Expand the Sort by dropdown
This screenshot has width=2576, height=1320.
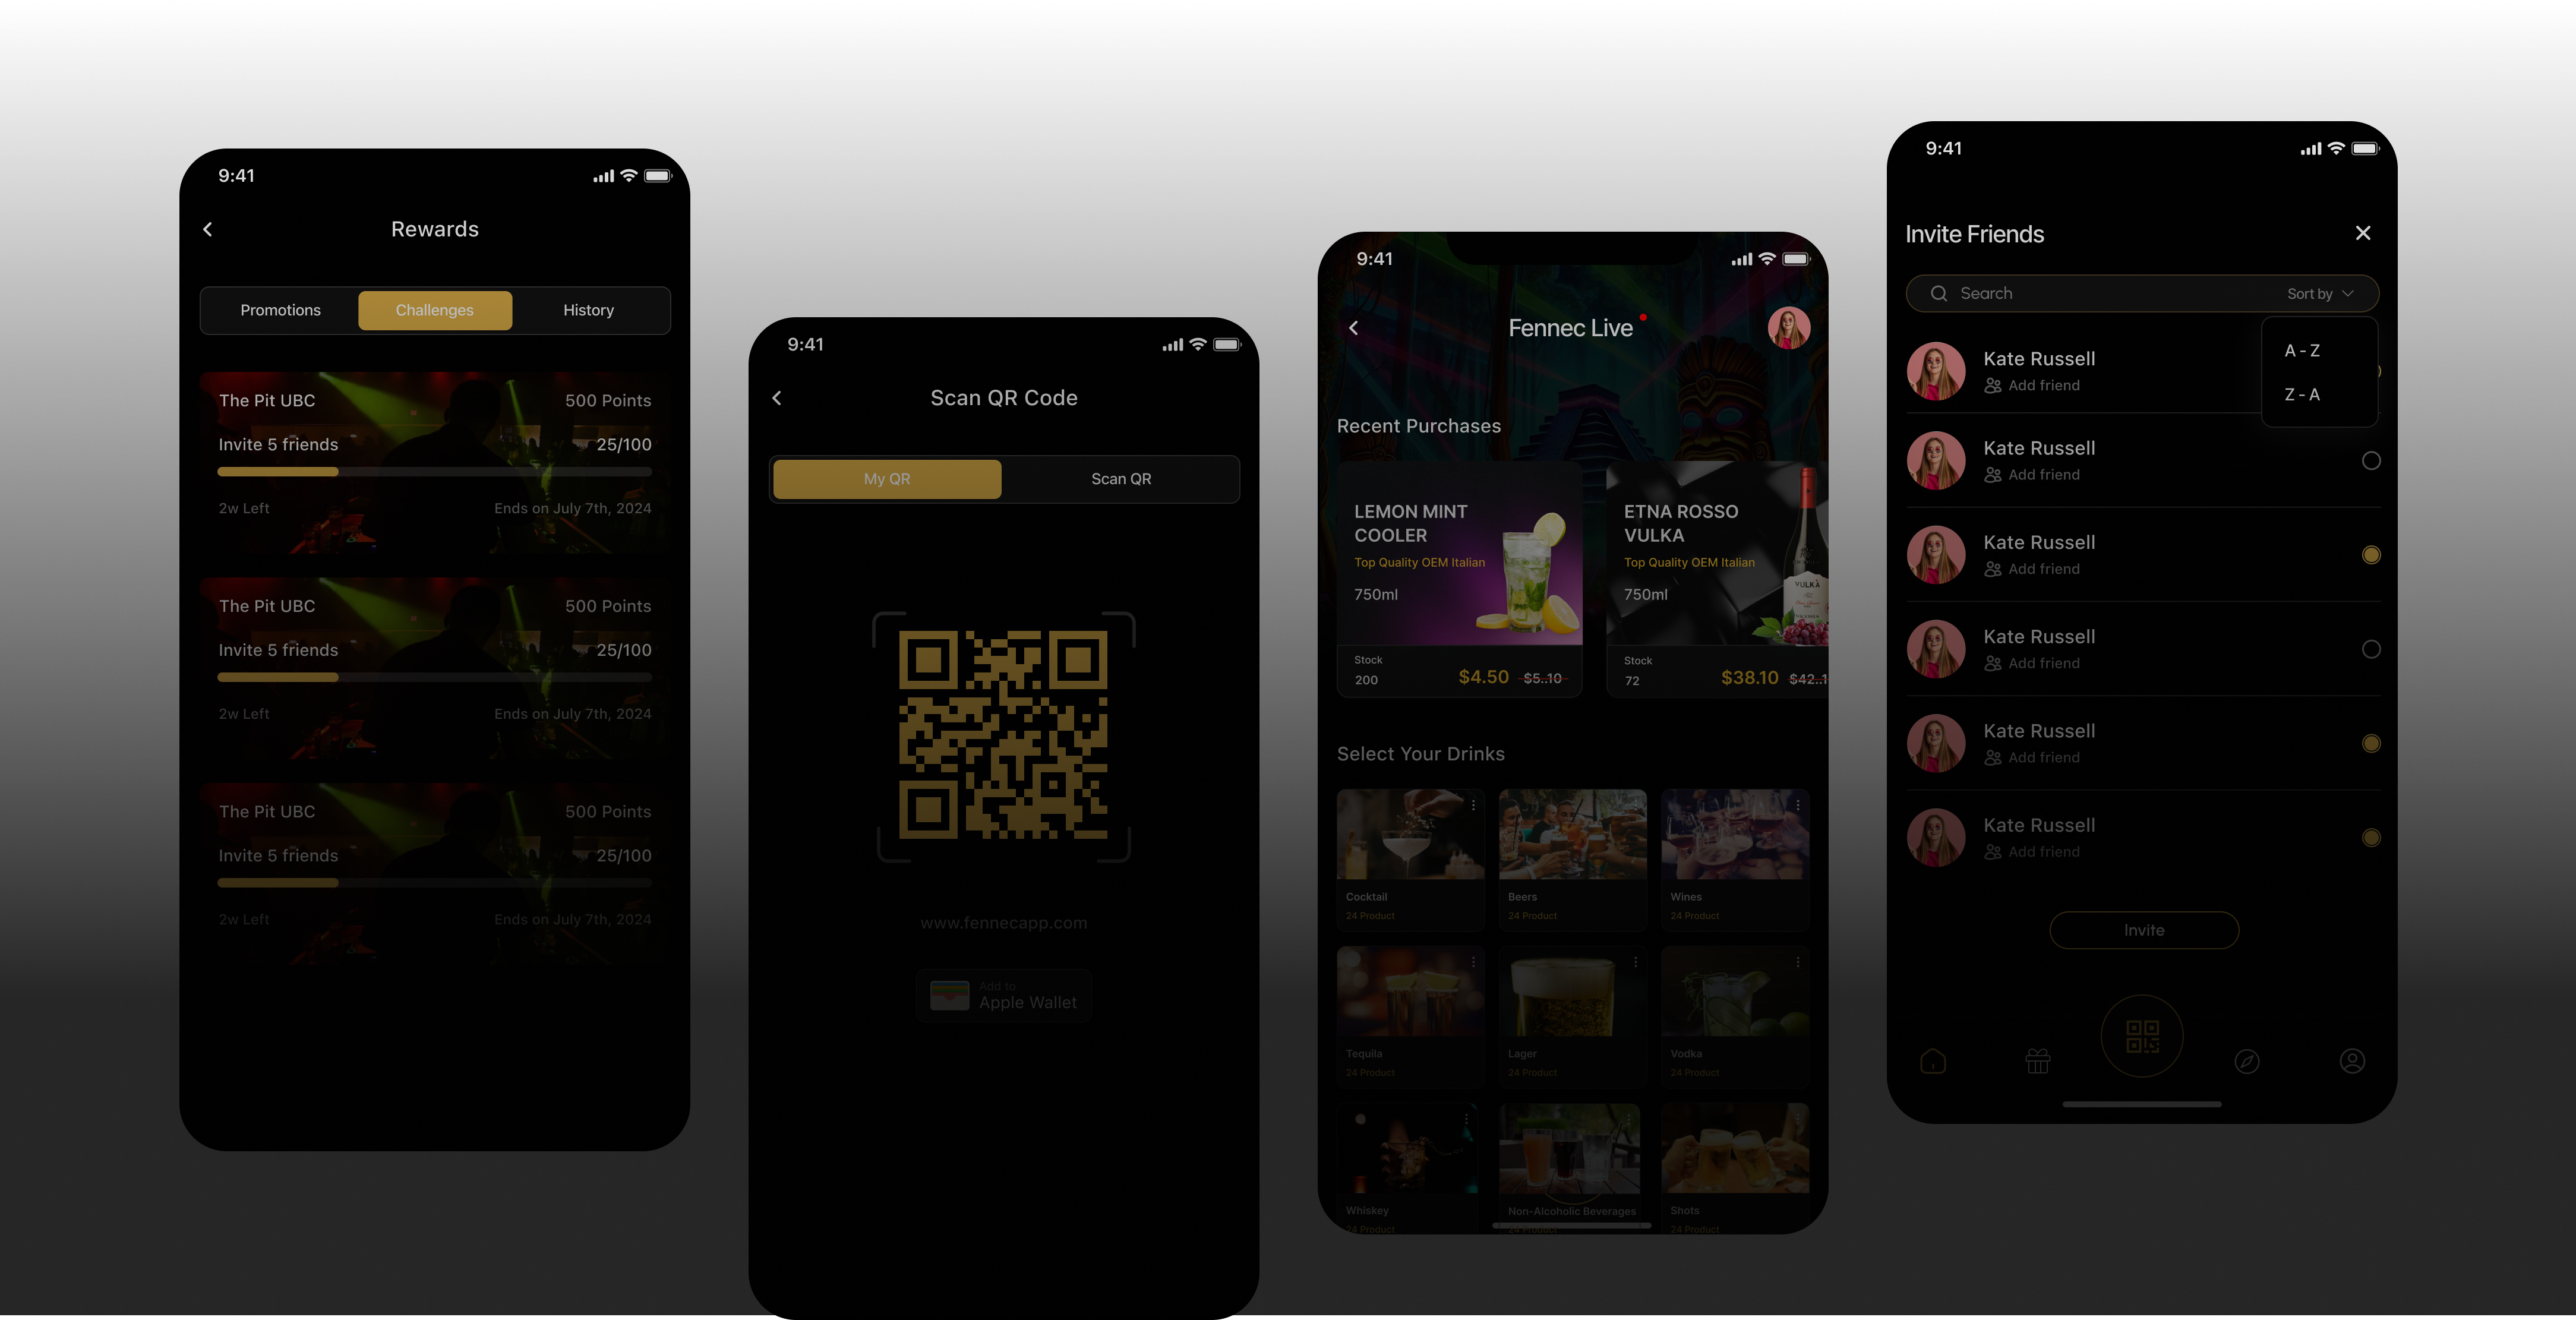2320,294
